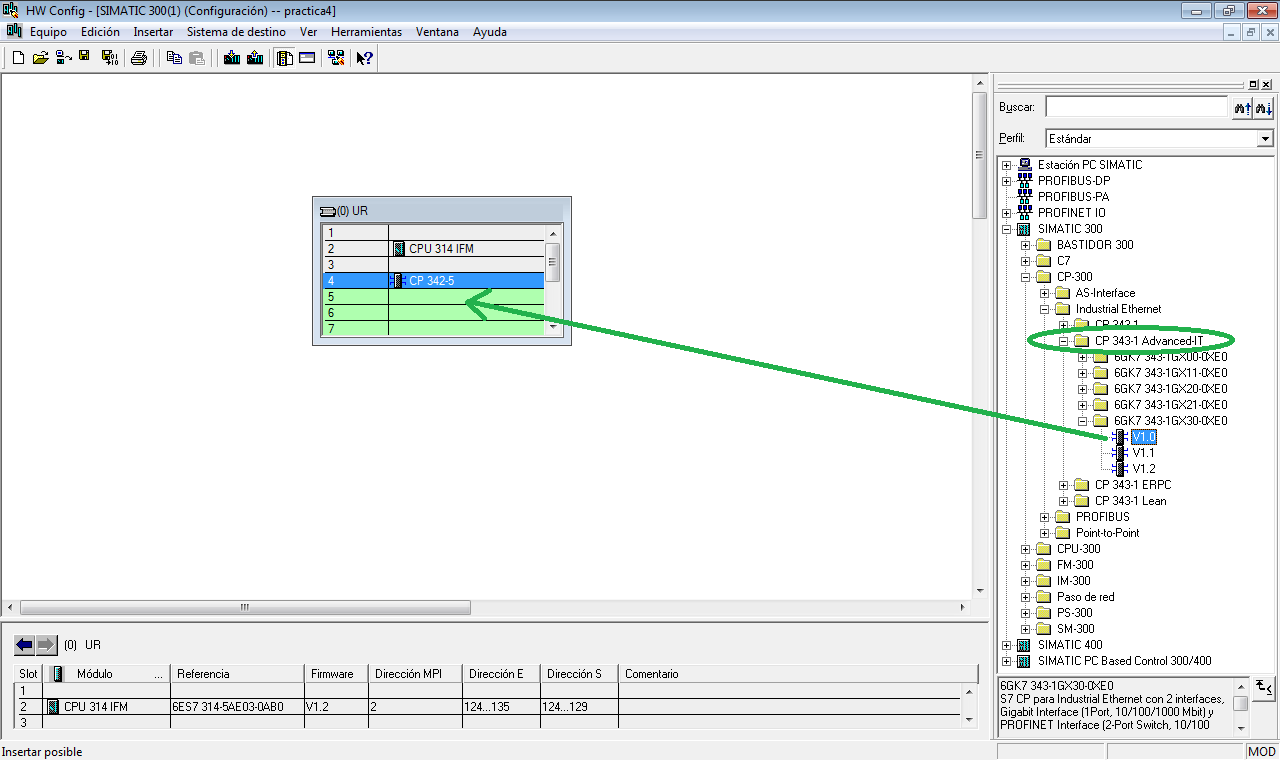Click the Save and compile icon
The height and width of the screenshot is (760, 1280).
[x=109, y=58]
